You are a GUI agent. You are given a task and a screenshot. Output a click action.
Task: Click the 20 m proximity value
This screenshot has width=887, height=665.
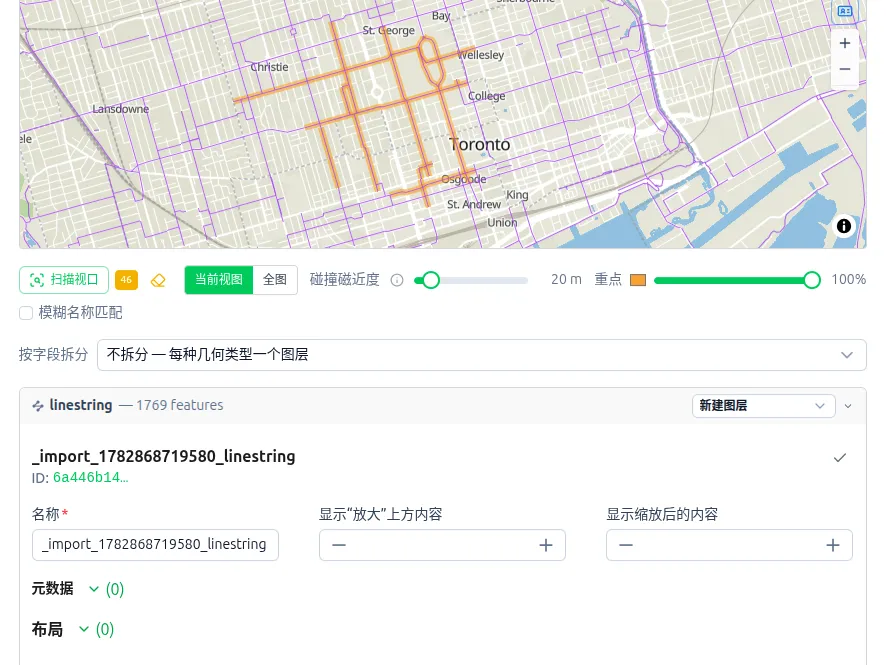tap(566, 280)
